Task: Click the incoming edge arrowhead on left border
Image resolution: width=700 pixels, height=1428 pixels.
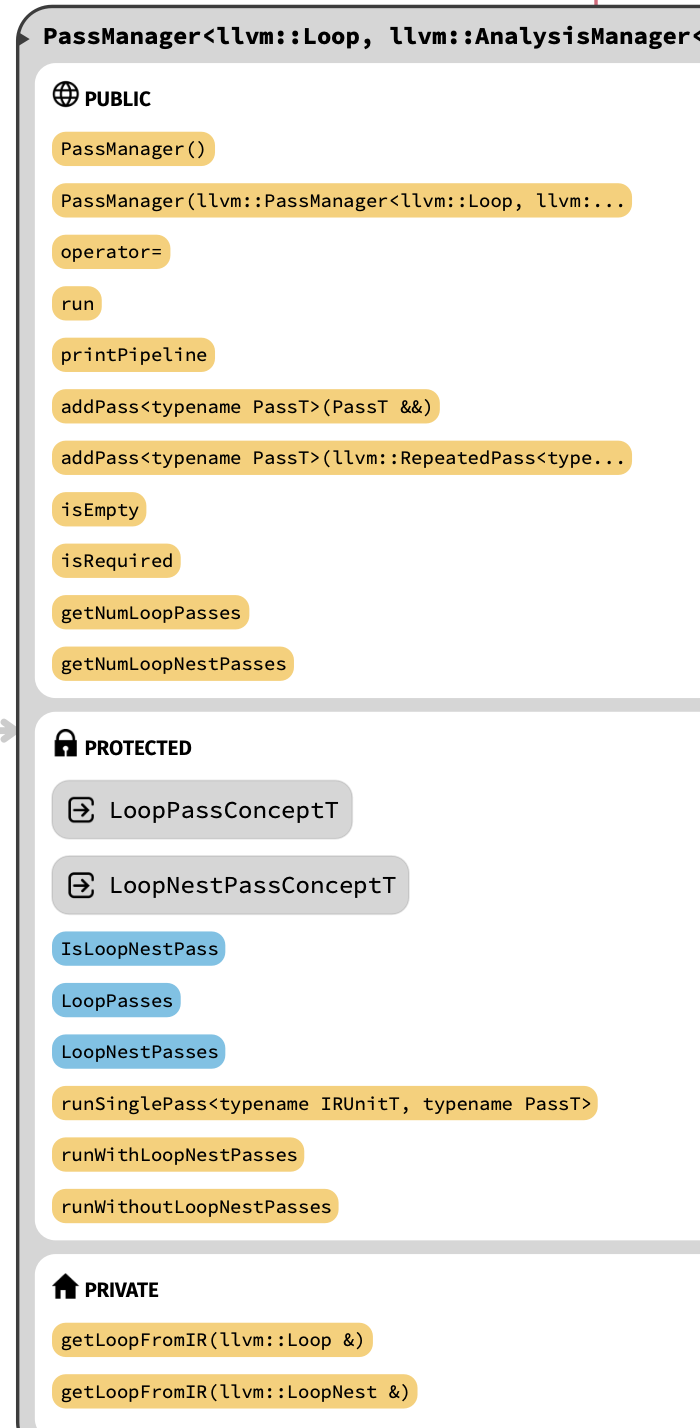Action: point(9,731)
